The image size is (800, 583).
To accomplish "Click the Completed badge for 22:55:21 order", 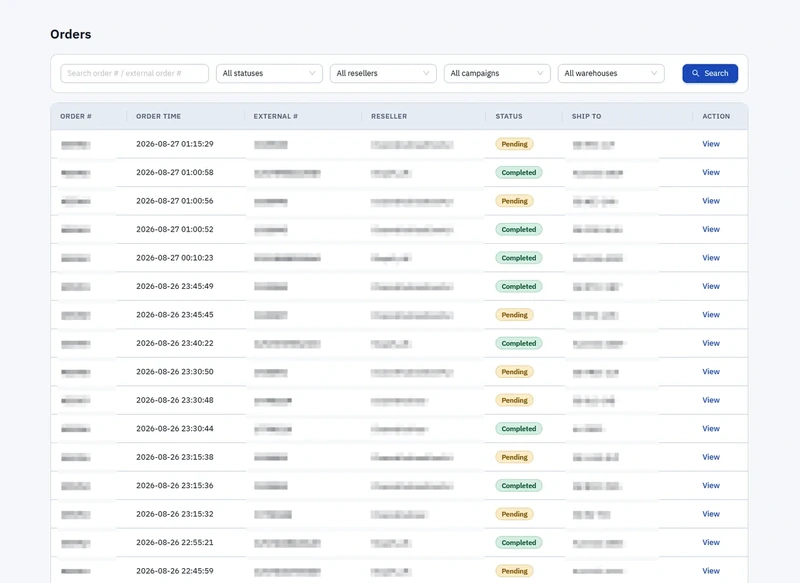I will [x=518, y=543].
